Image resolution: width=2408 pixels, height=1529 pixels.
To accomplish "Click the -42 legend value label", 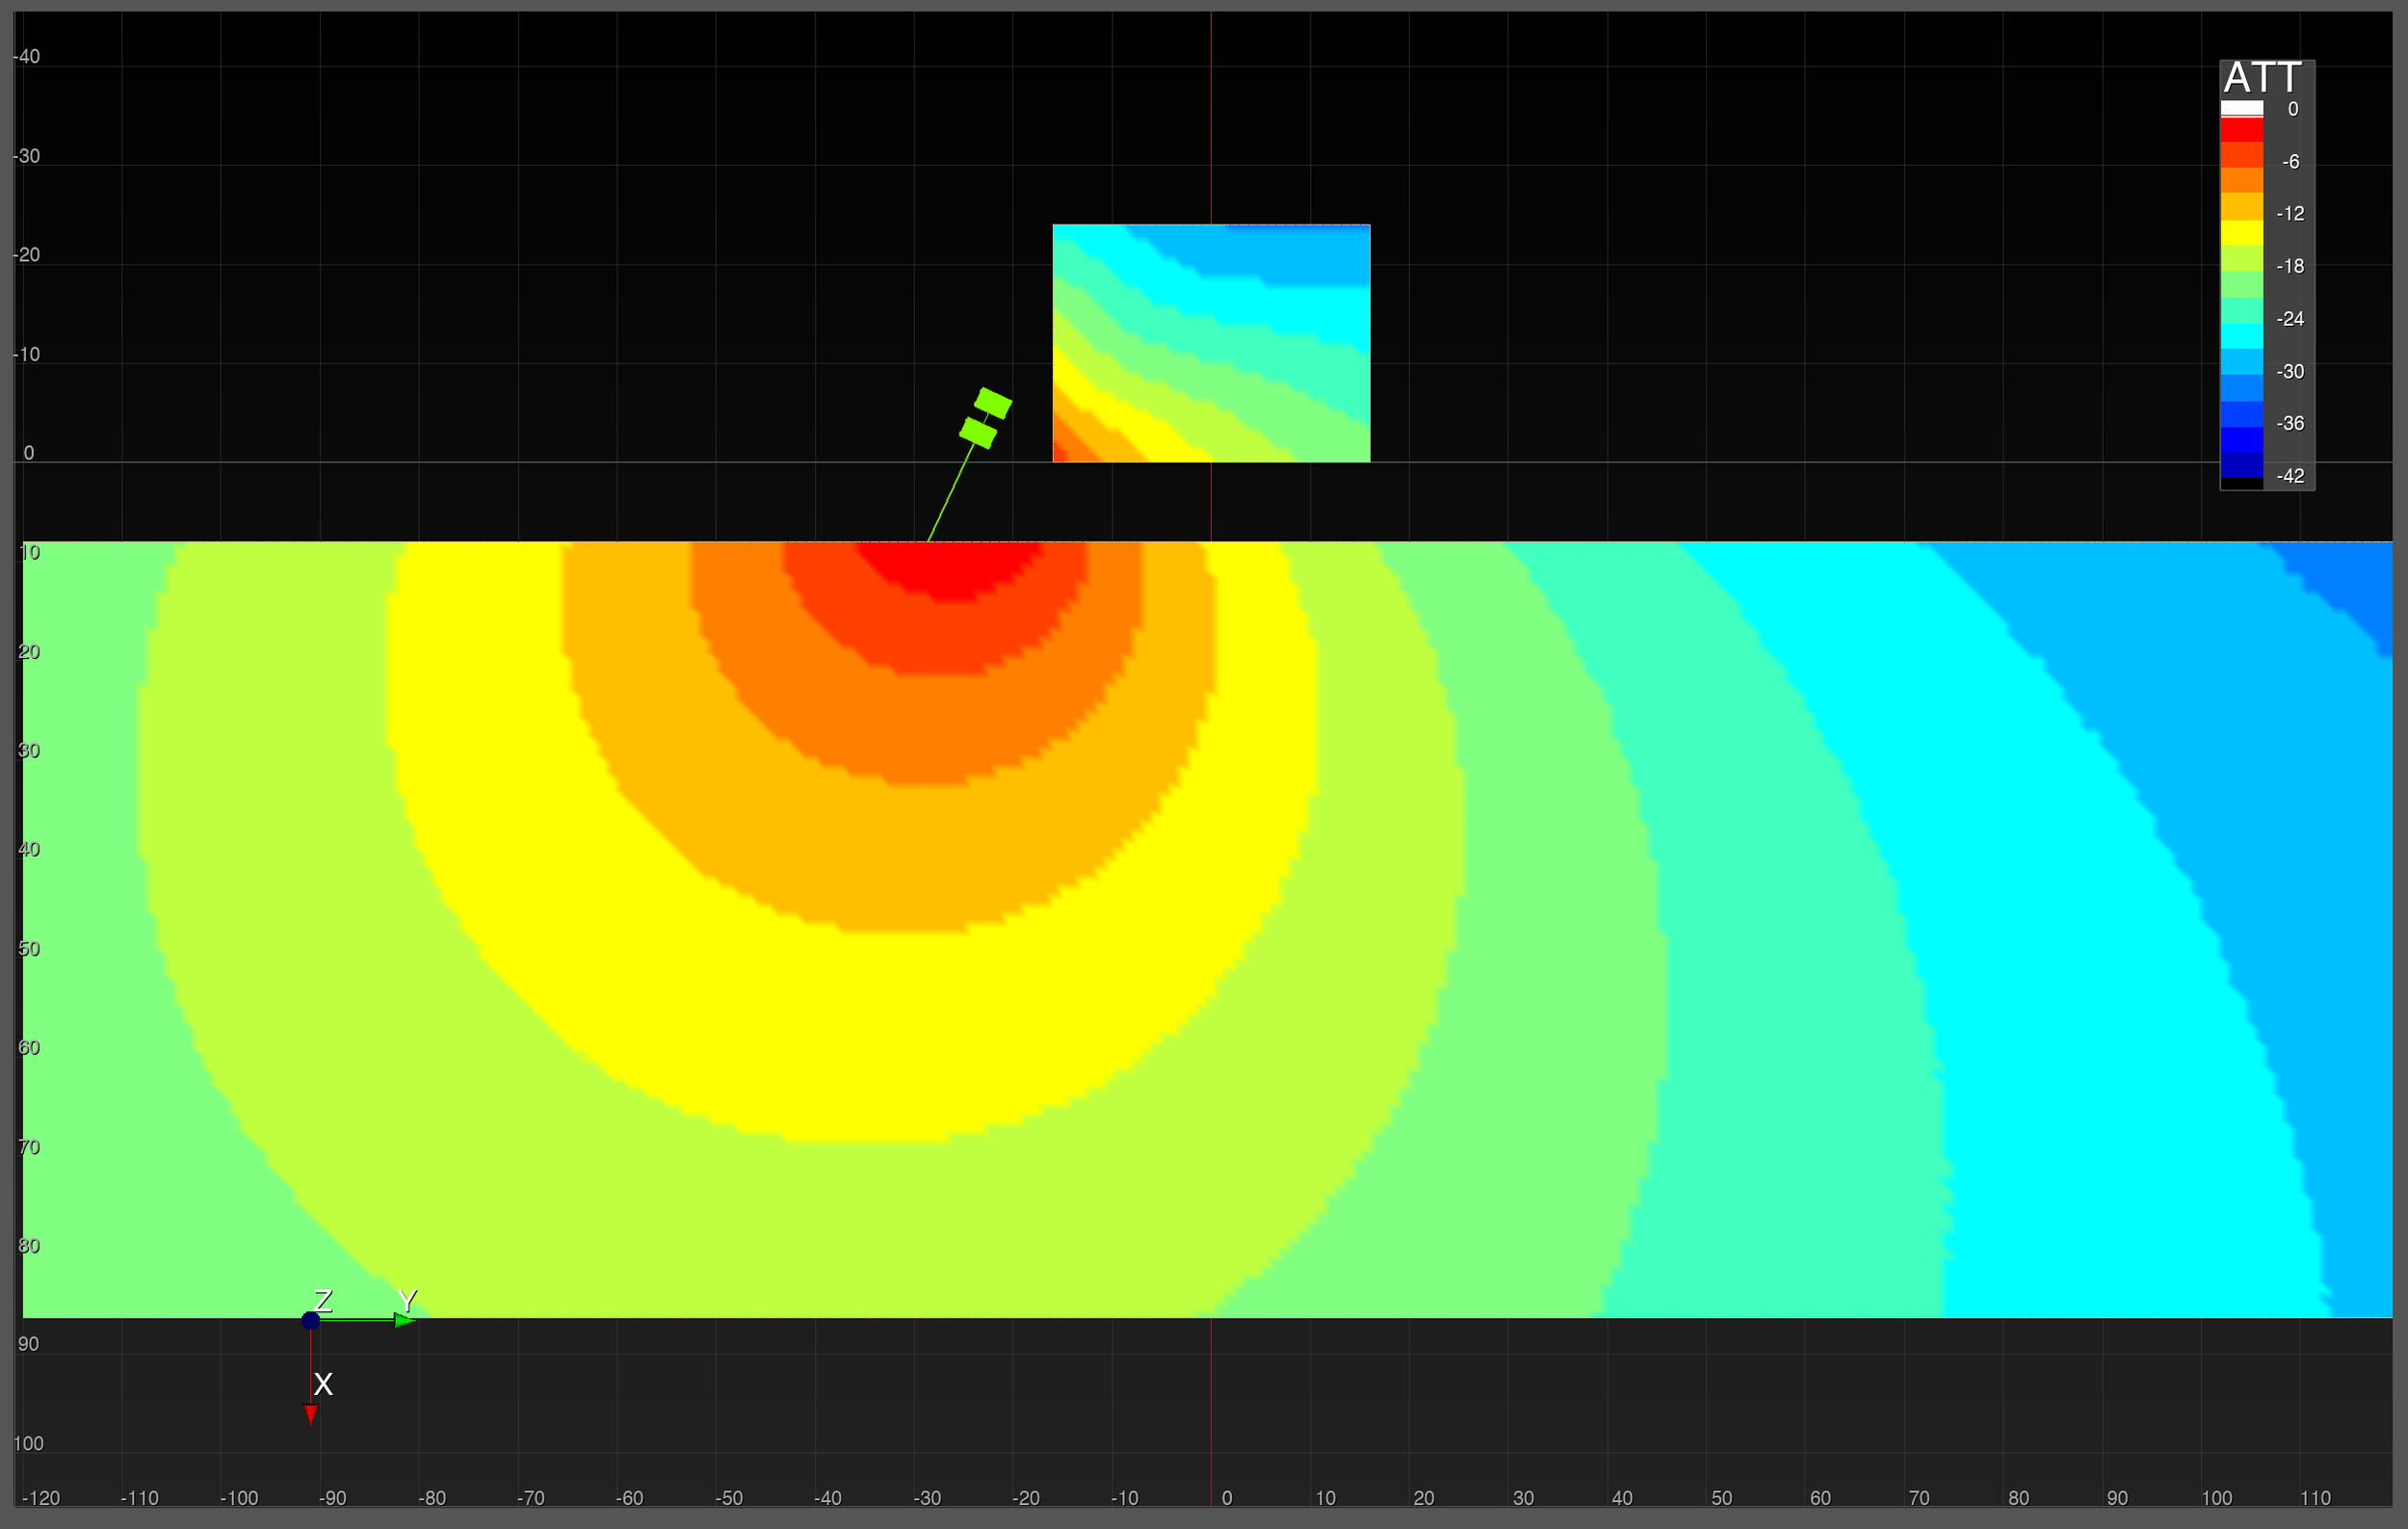I will pyautogui.click(x=2290, y=476).
